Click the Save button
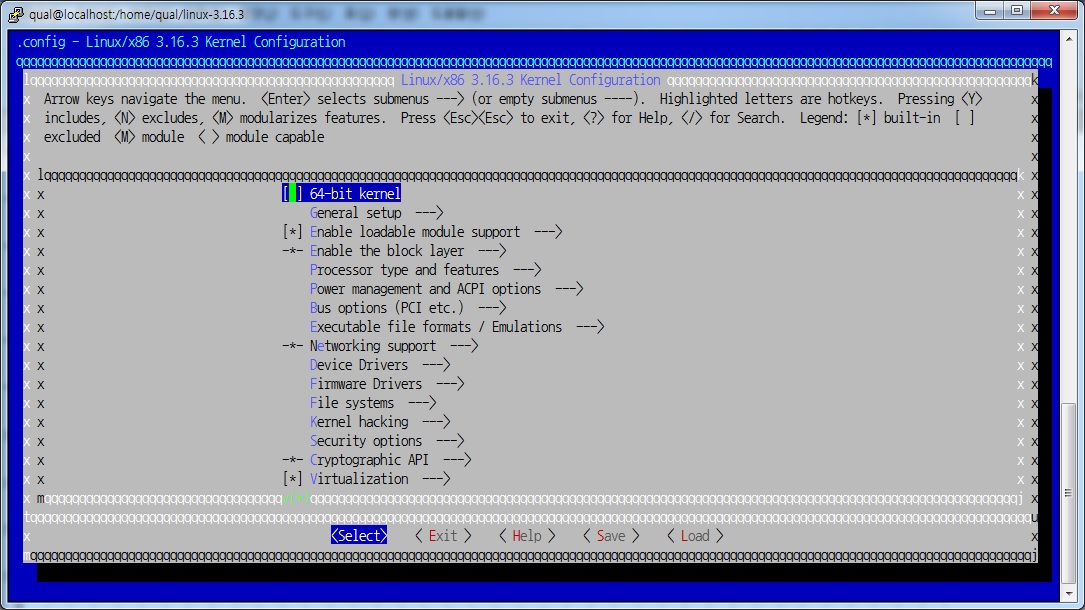This screenshot has height=610, width=1085. point(611,536)
